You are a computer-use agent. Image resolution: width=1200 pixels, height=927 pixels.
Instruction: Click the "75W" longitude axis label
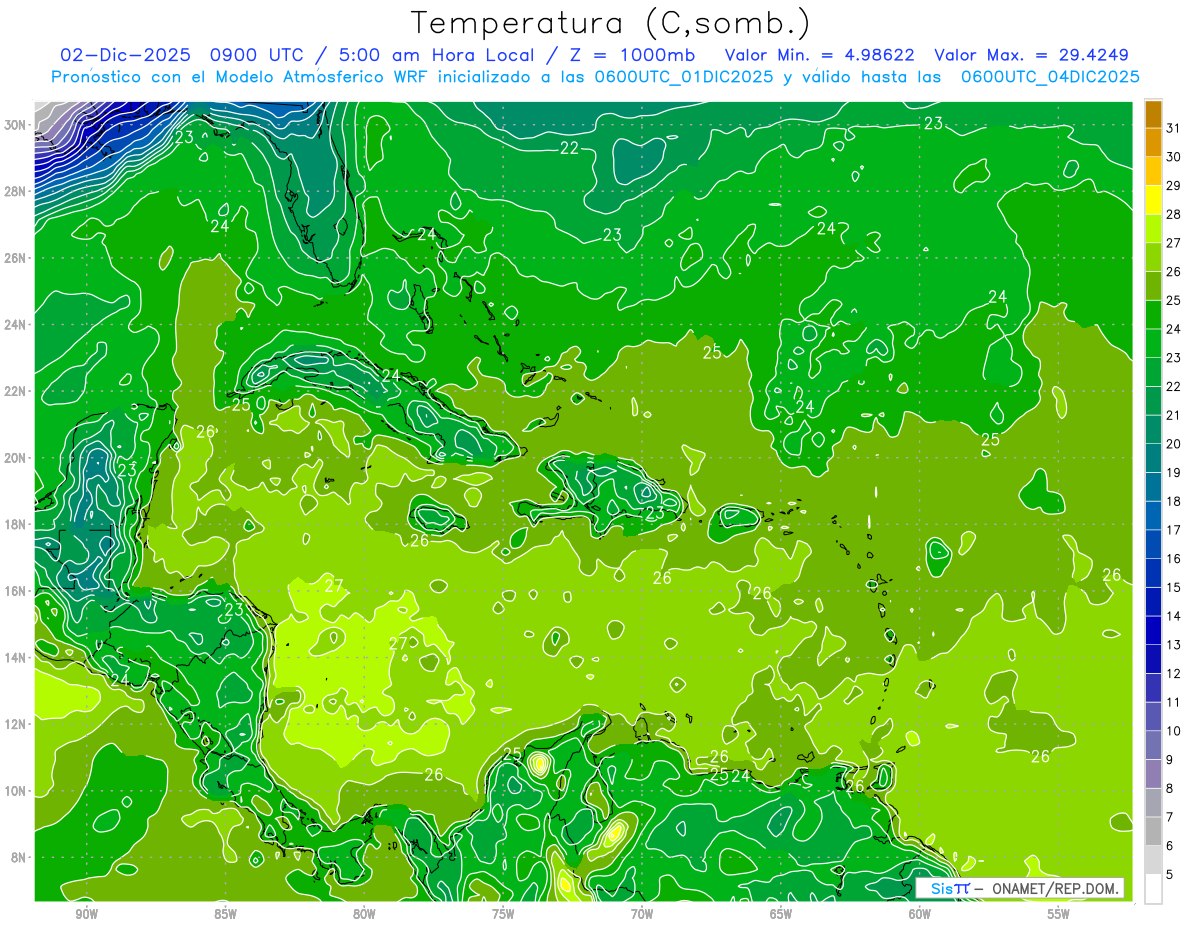[503, 914]
